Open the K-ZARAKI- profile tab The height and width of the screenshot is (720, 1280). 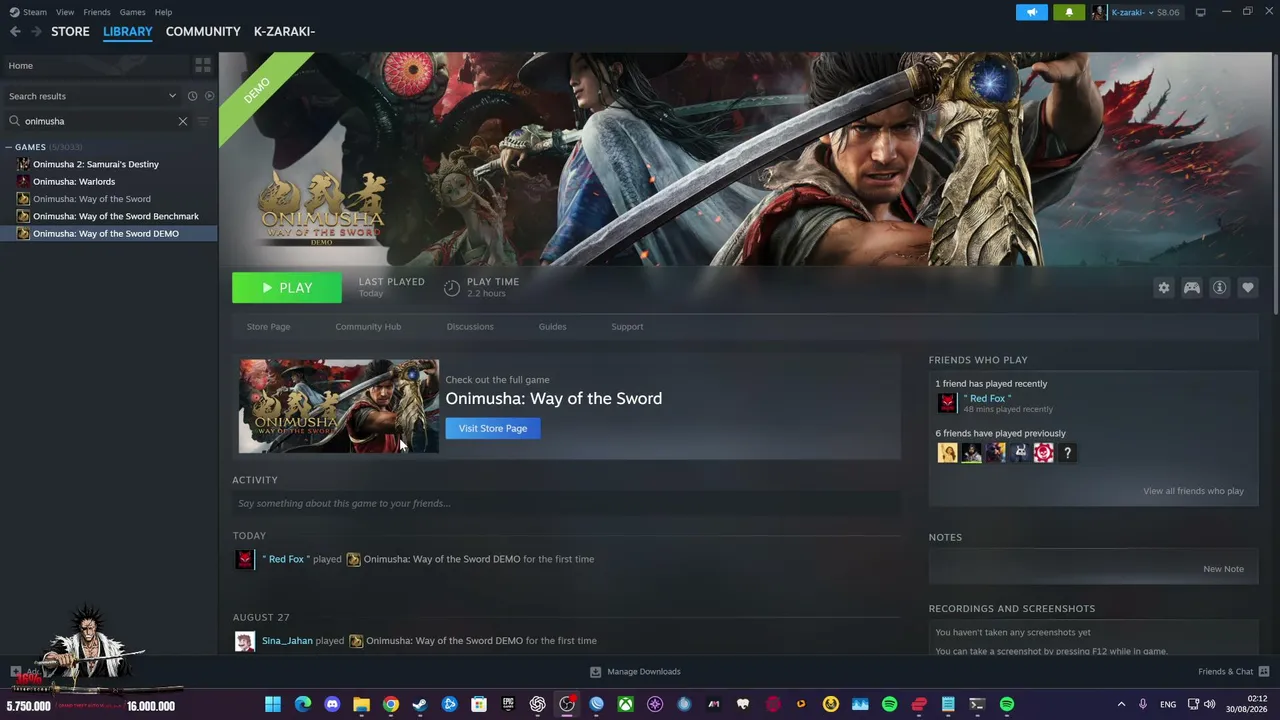[x=284, y=32]
